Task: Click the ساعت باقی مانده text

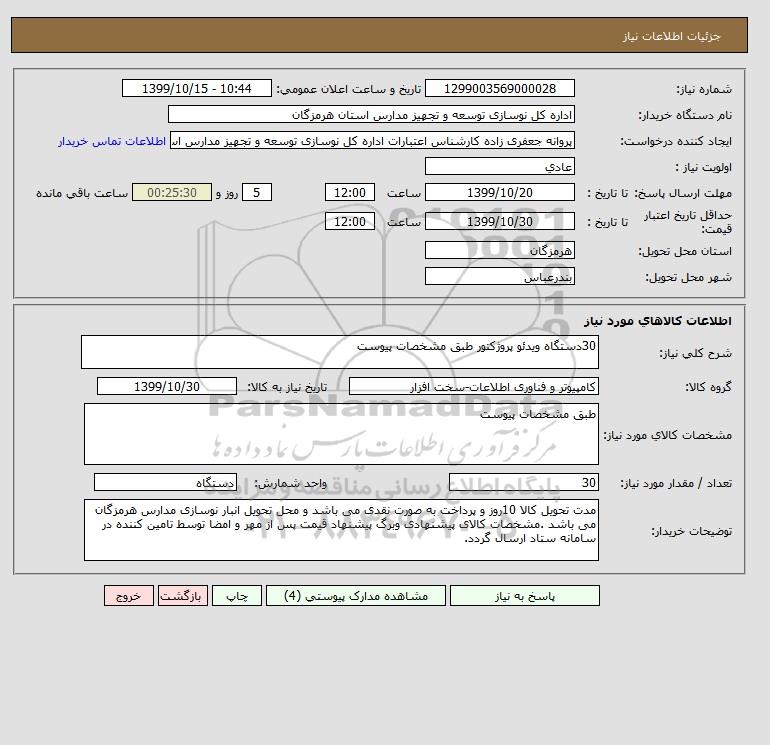Action: pyautogui.click(x=82, y=193)
